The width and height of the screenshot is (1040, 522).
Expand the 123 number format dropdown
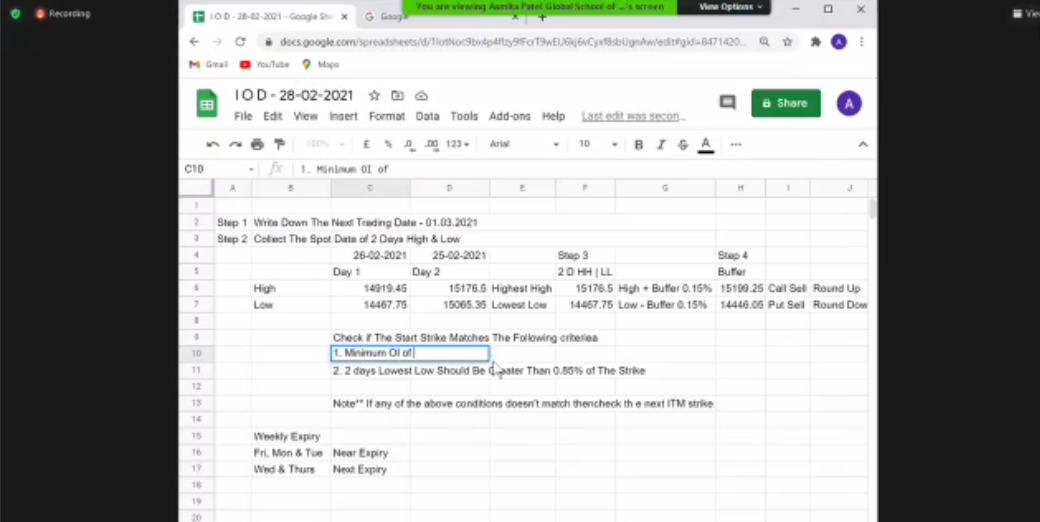pyautogui.click(x=457, y=144)
